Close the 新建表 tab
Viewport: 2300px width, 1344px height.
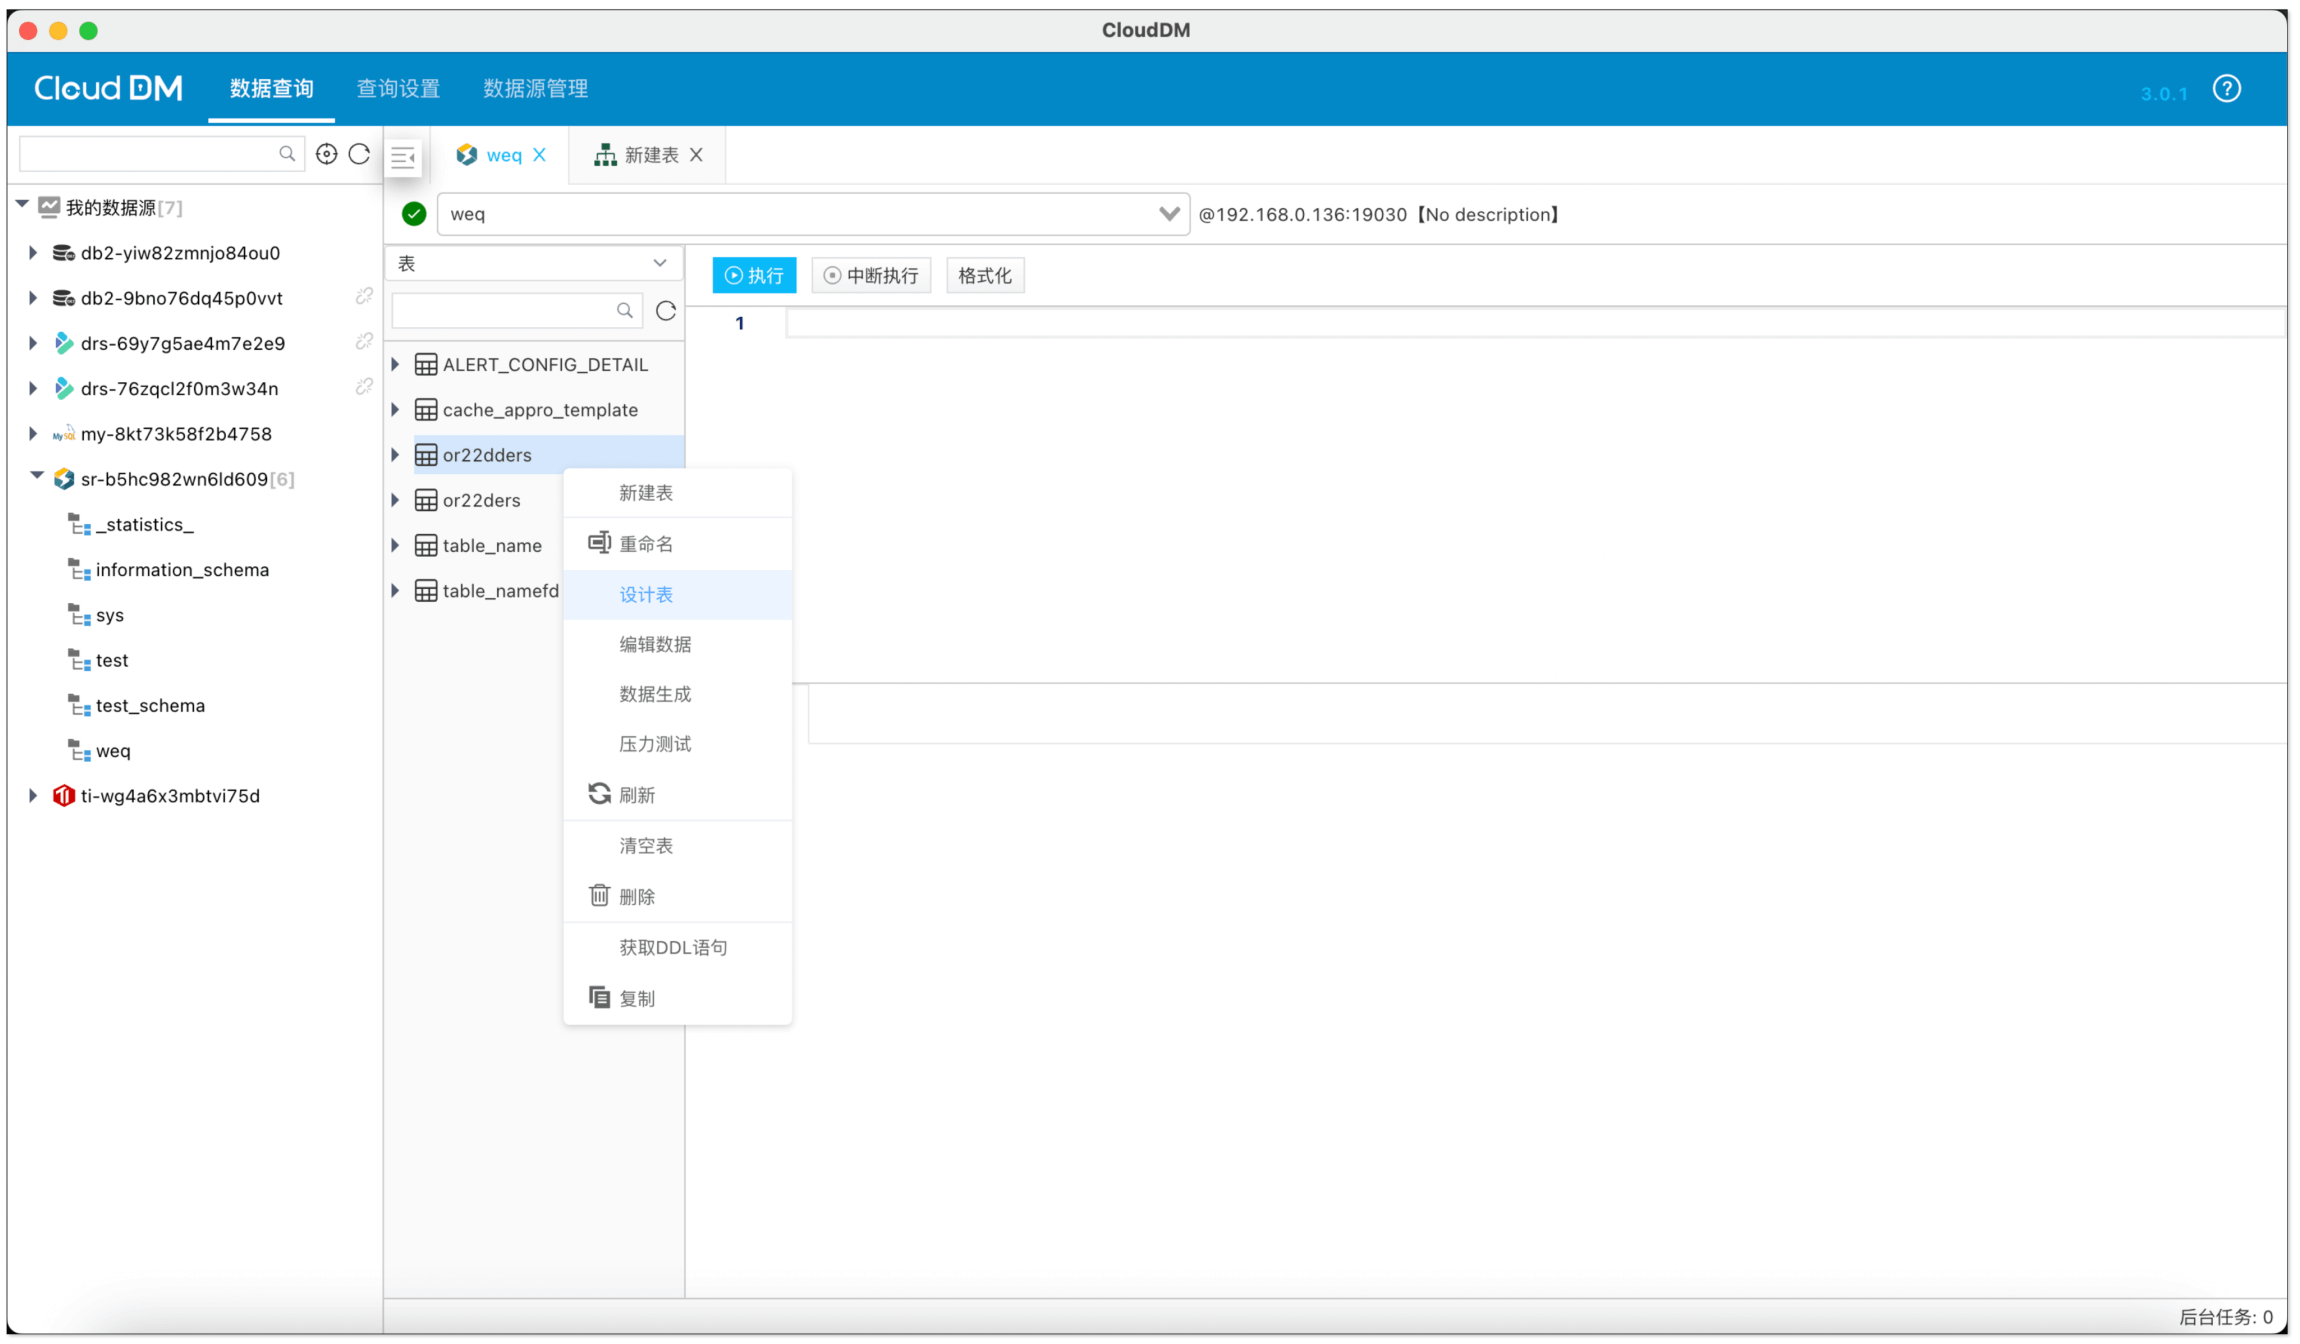697,155
